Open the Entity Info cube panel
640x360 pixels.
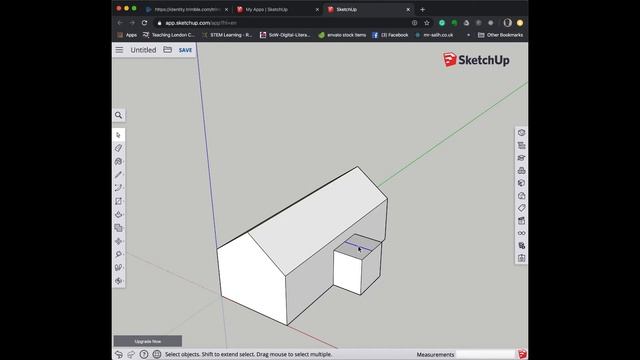tap(521, 133)
